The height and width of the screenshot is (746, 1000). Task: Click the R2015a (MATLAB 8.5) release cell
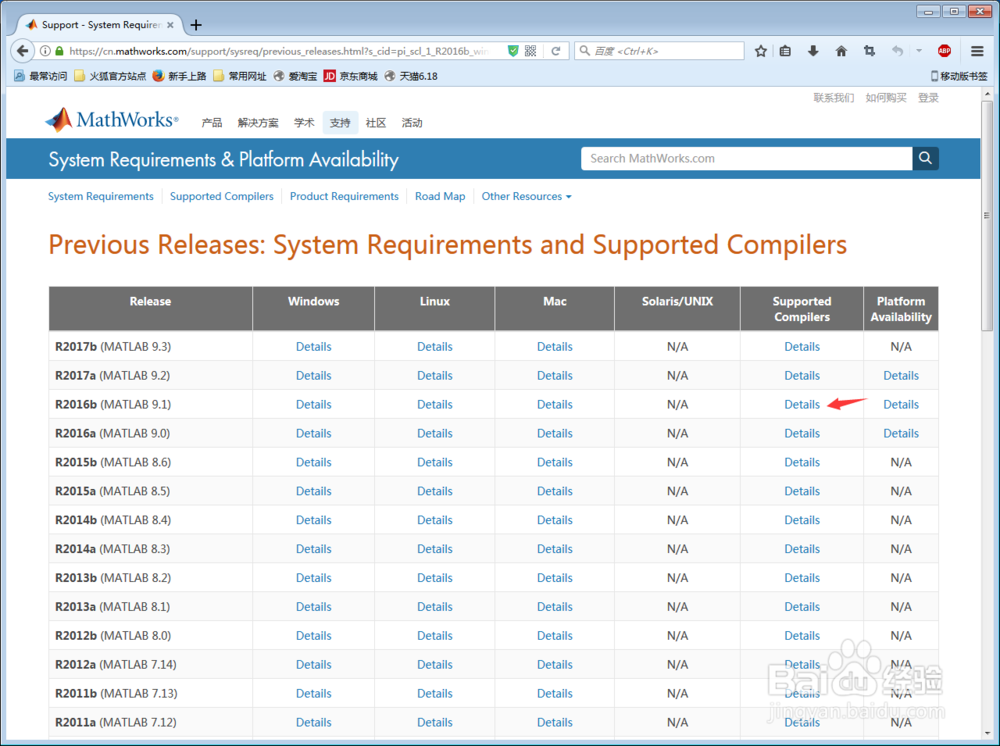click(x=151, y=491)
